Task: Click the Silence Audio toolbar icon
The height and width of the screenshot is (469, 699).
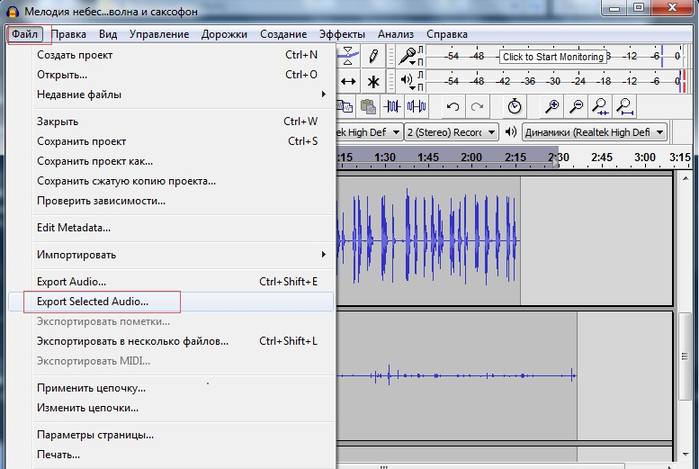Action: pos(415,106)
